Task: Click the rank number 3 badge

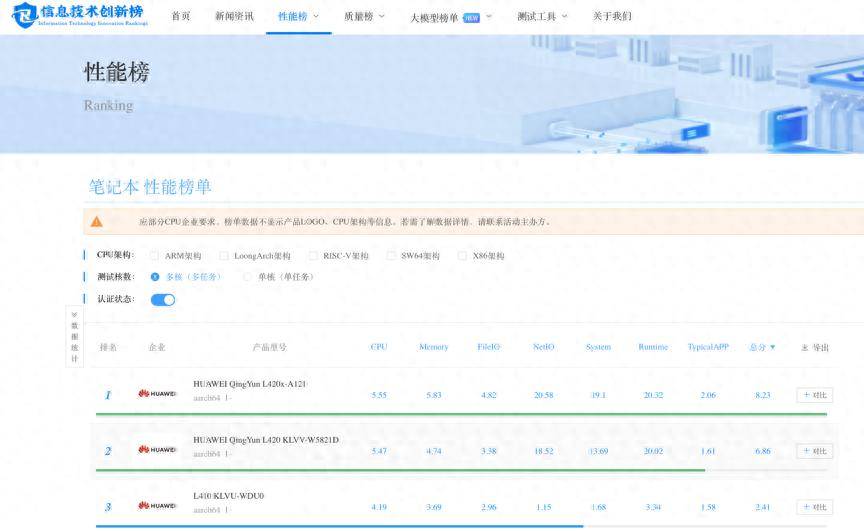Action: pyautogui.click(x=108, y=507)
